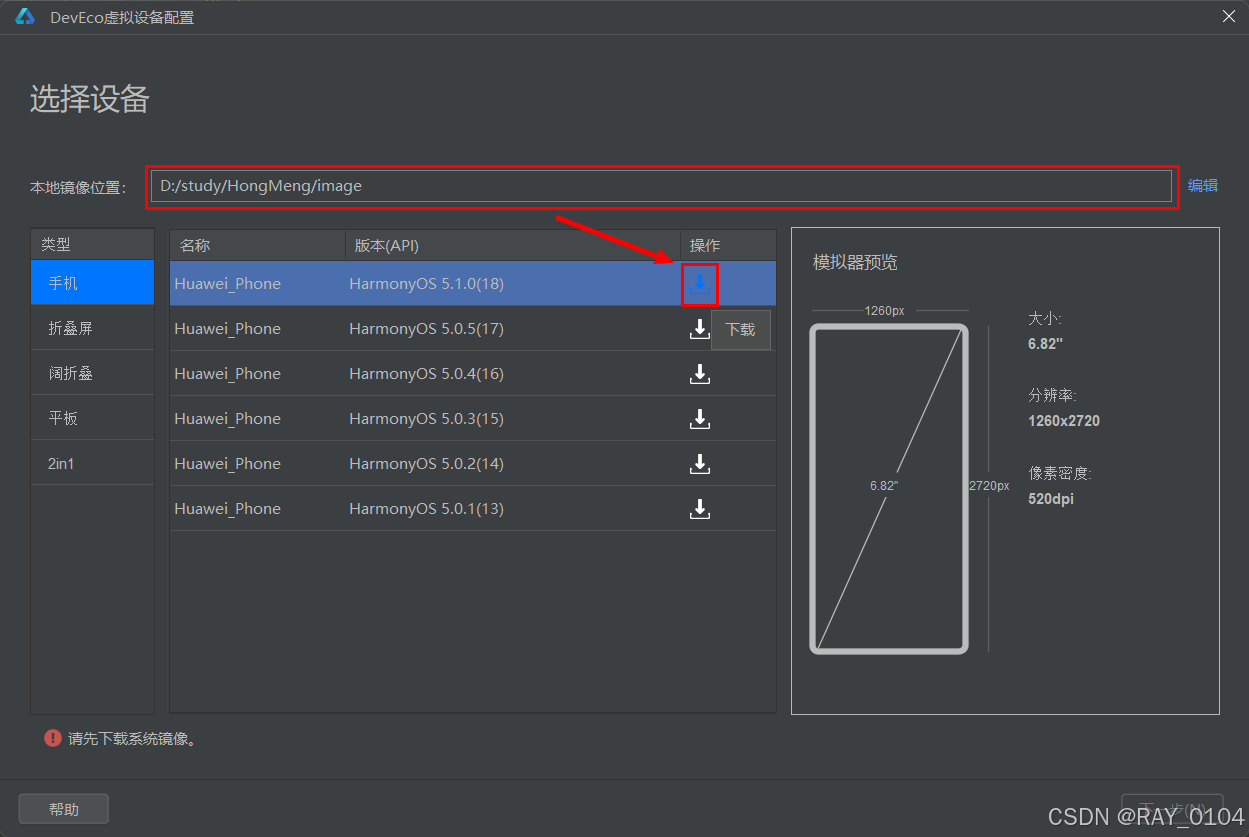The width and height of the screenshot is (1249, 837).
Task: Select Huawei_Phone in HarmonyOS 5.0.3(15) row
Action: (x=228, y=419)
